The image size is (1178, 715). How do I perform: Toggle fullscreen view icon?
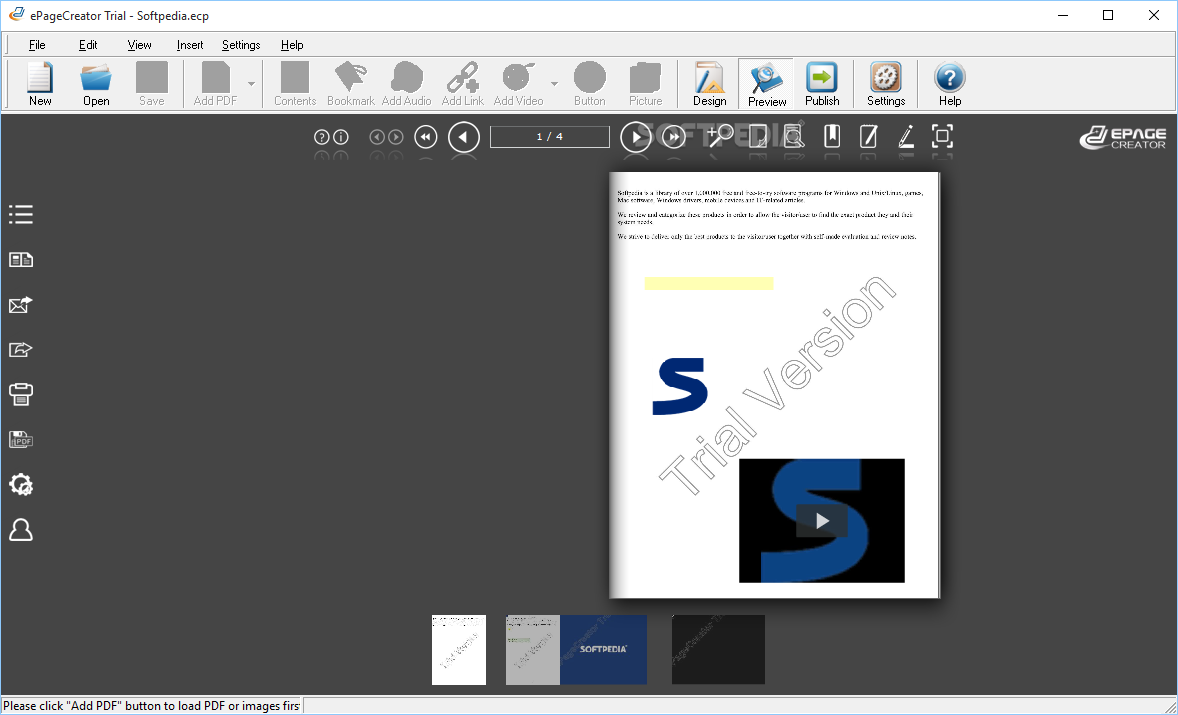point(942,136)
